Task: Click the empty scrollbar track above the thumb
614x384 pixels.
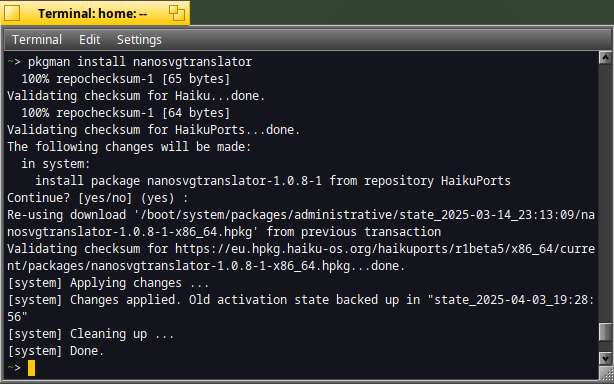Action: (x=605, y=193)
